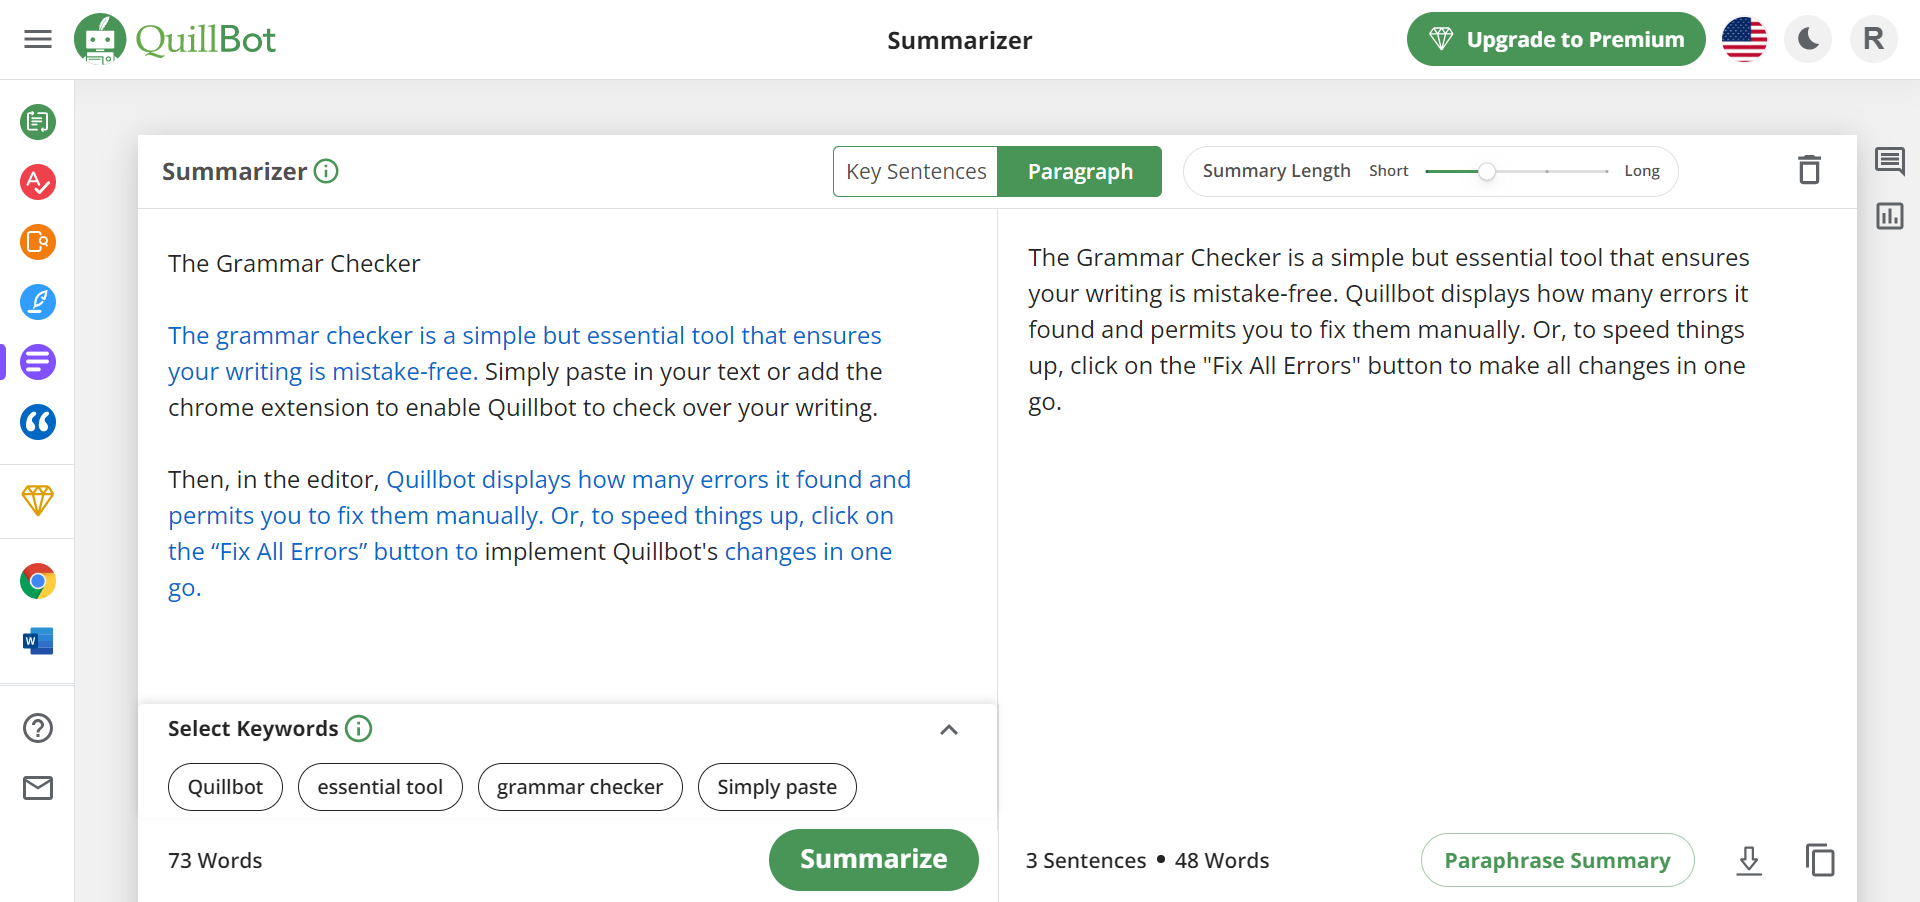
Task: Open the Paraphraser tool in sidebar
Action: pyautogui.click(x=38, y=122)
